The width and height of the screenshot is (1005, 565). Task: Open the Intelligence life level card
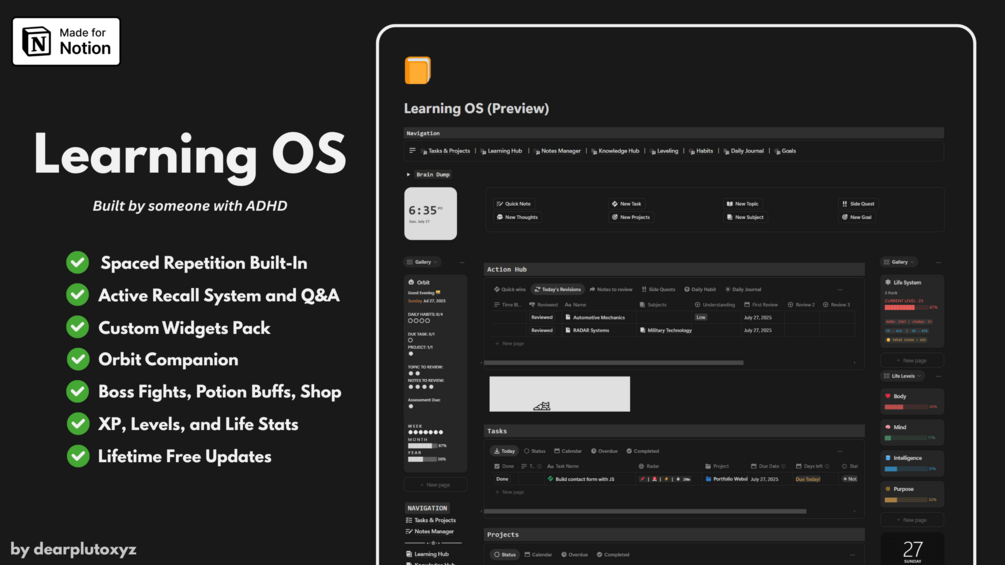(x=912, y=463)
